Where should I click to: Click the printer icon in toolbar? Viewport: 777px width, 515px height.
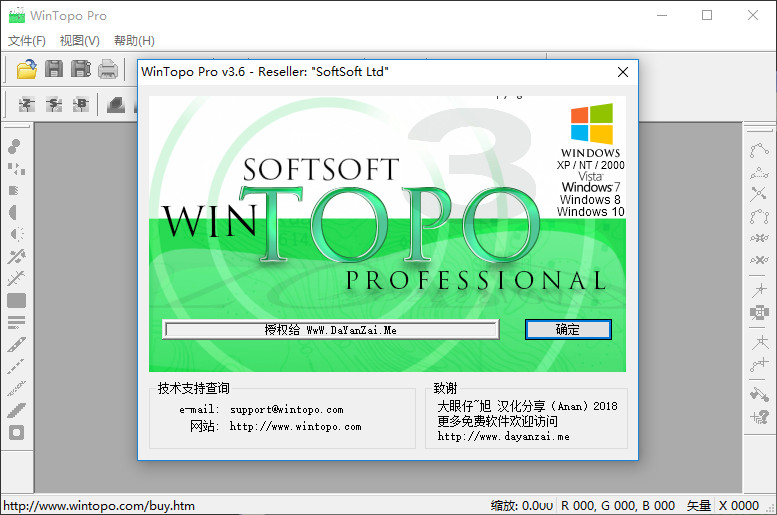(x=108, y=69)
